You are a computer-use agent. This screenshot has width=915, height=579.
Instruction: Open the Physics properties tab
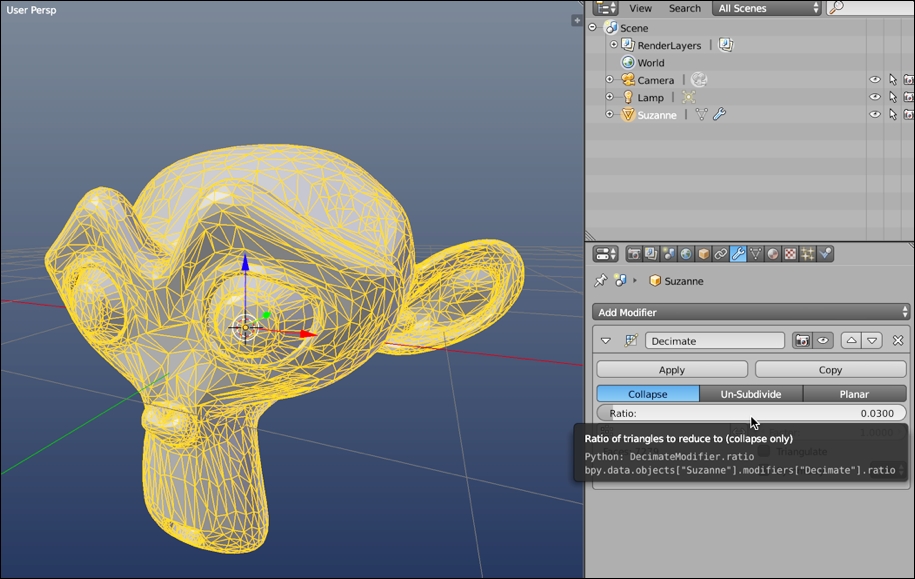tap(825, 254)
